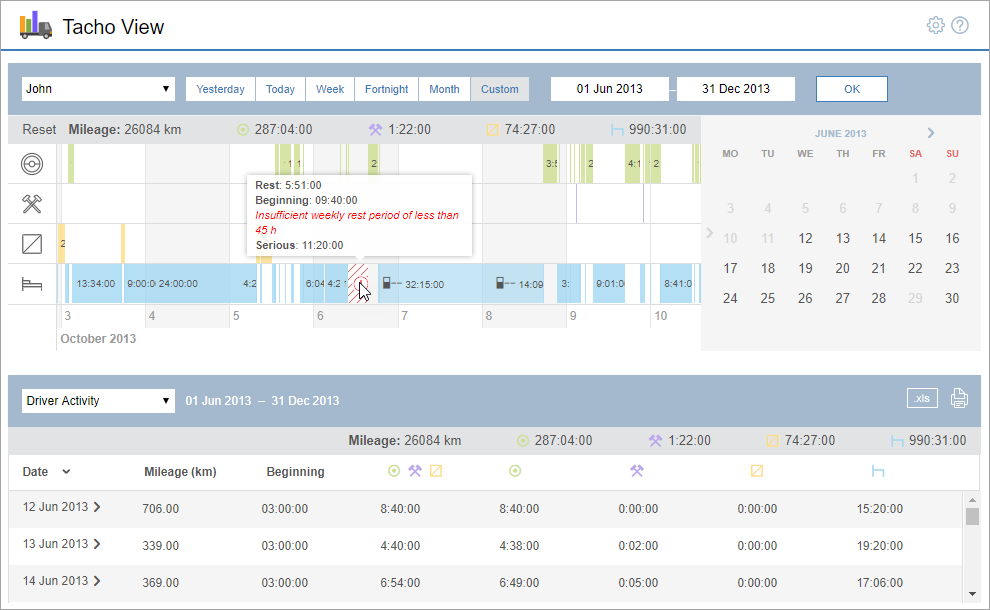Open settings gear icon
Viewport: 990px width, 610px height.
pos(935,26)
